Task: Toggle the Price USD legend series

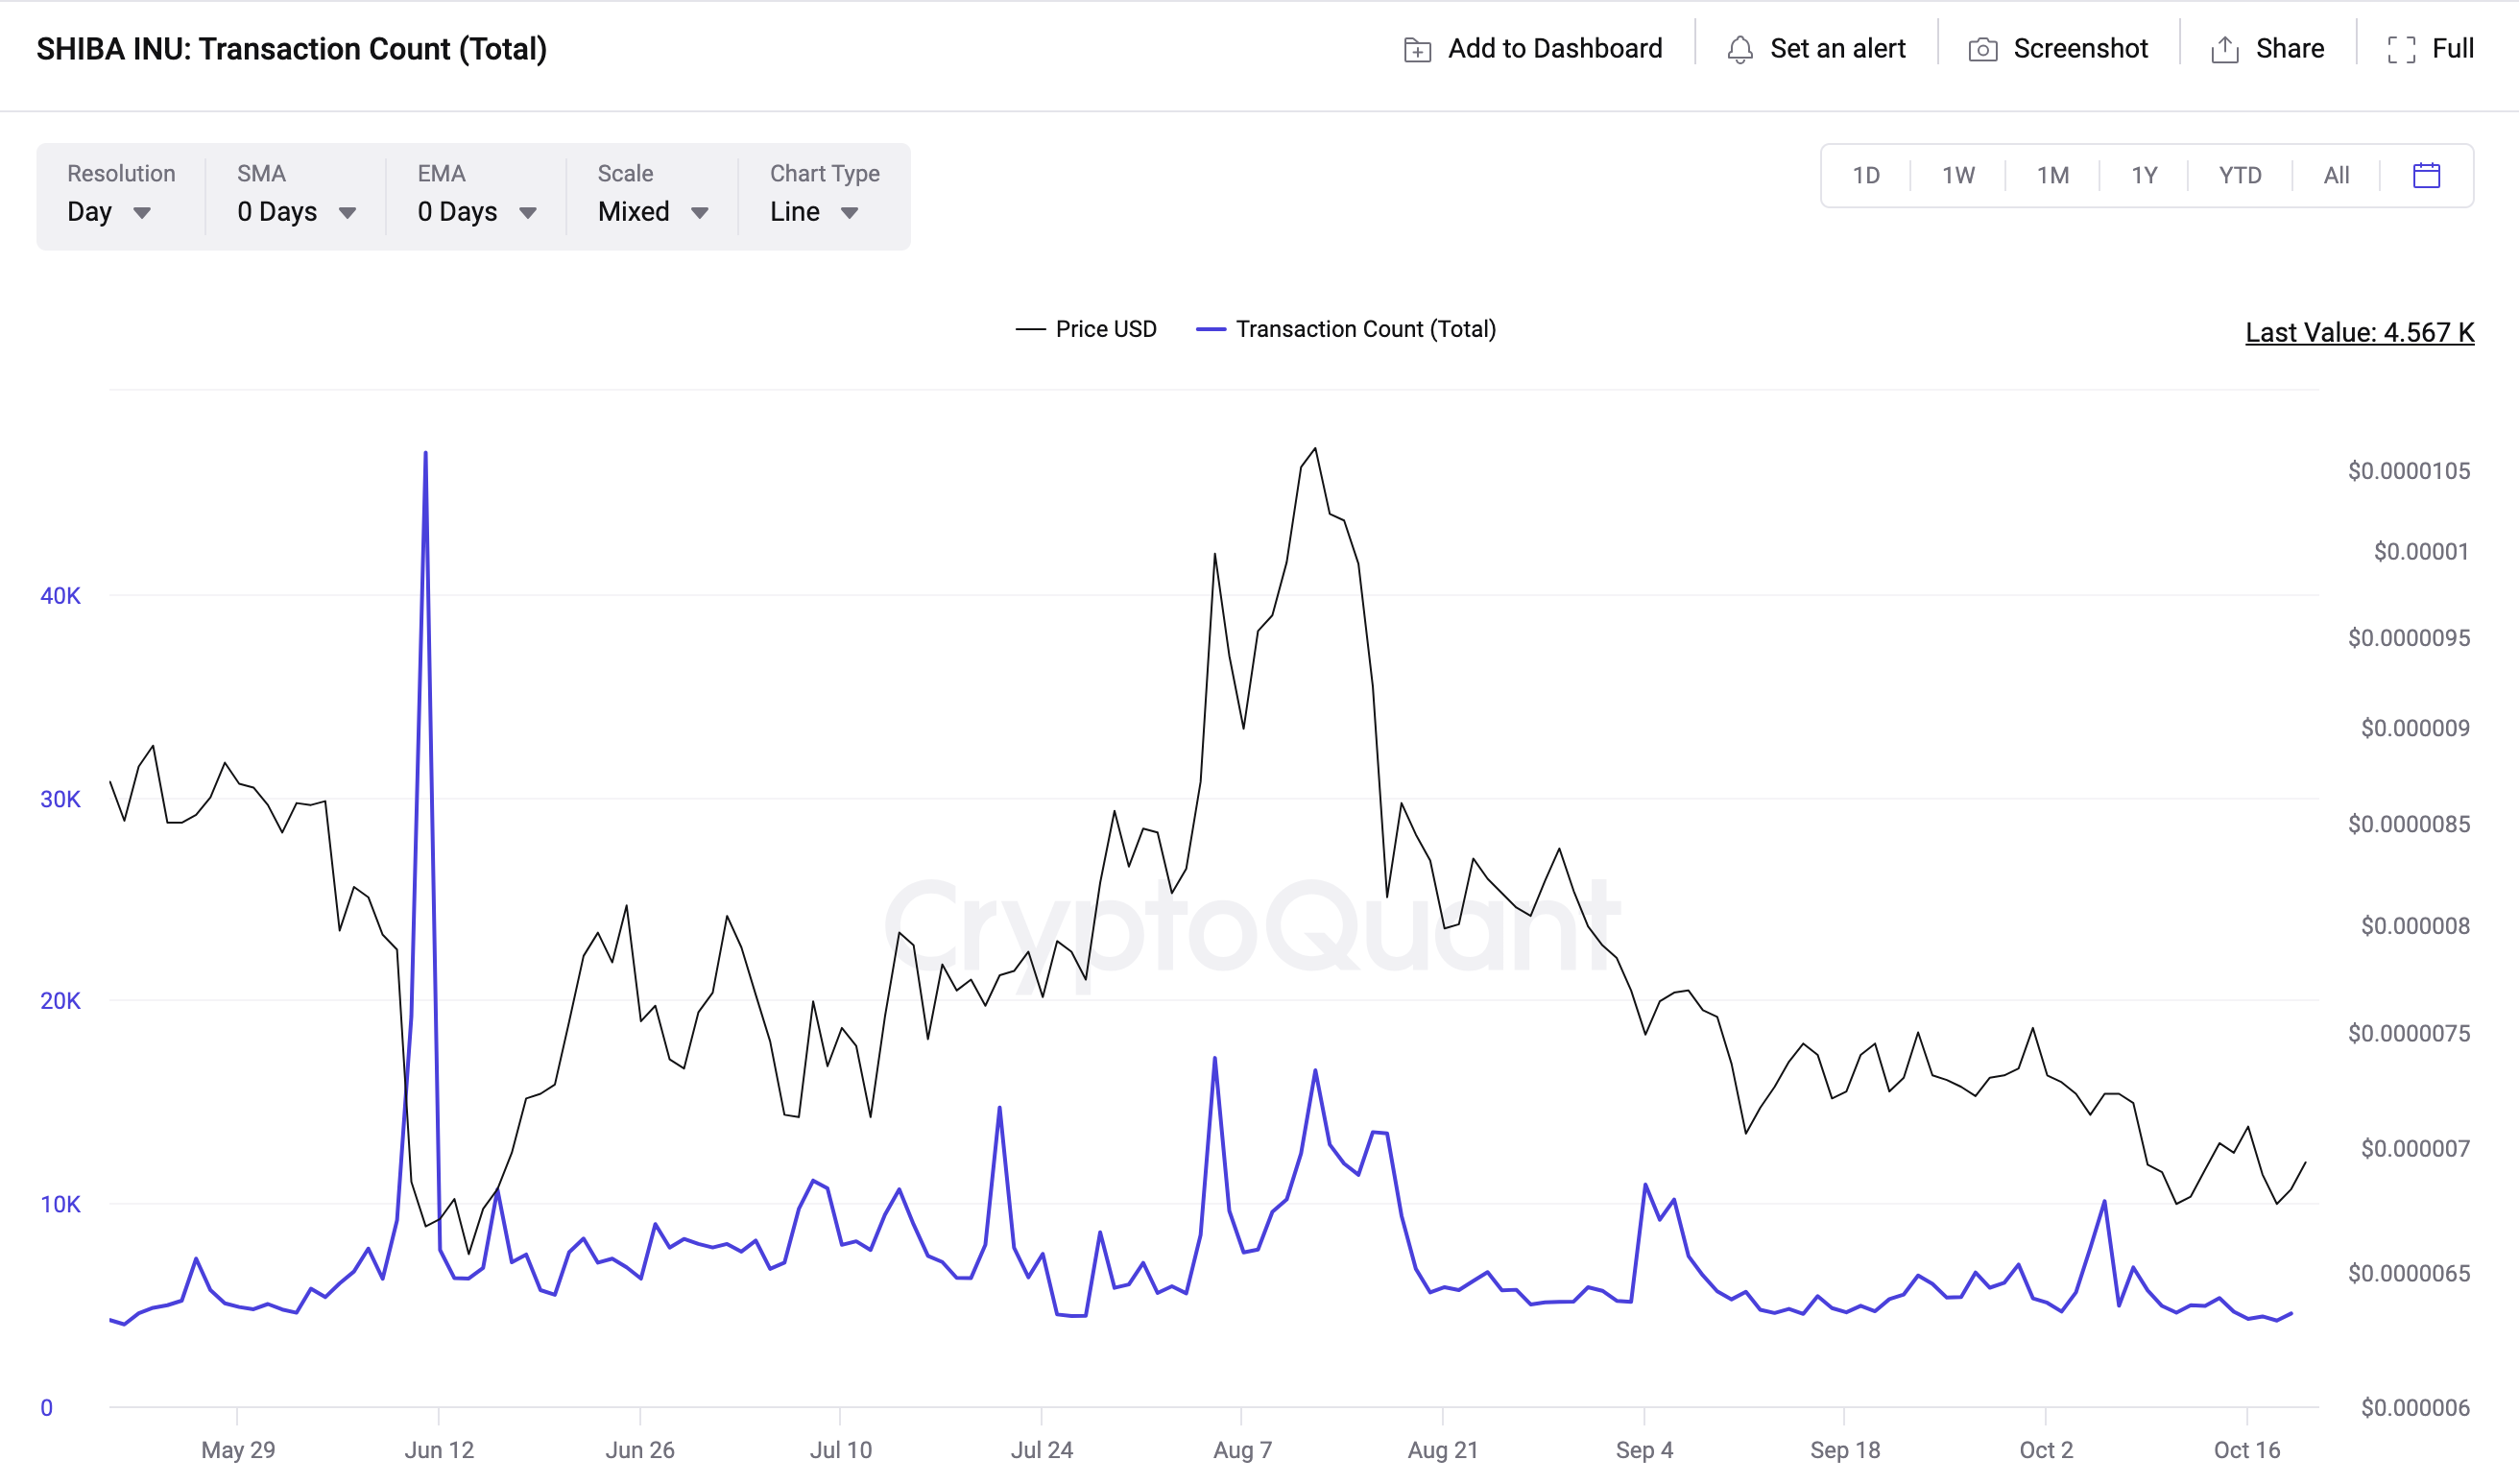Action: click(x=1086, y=329)
